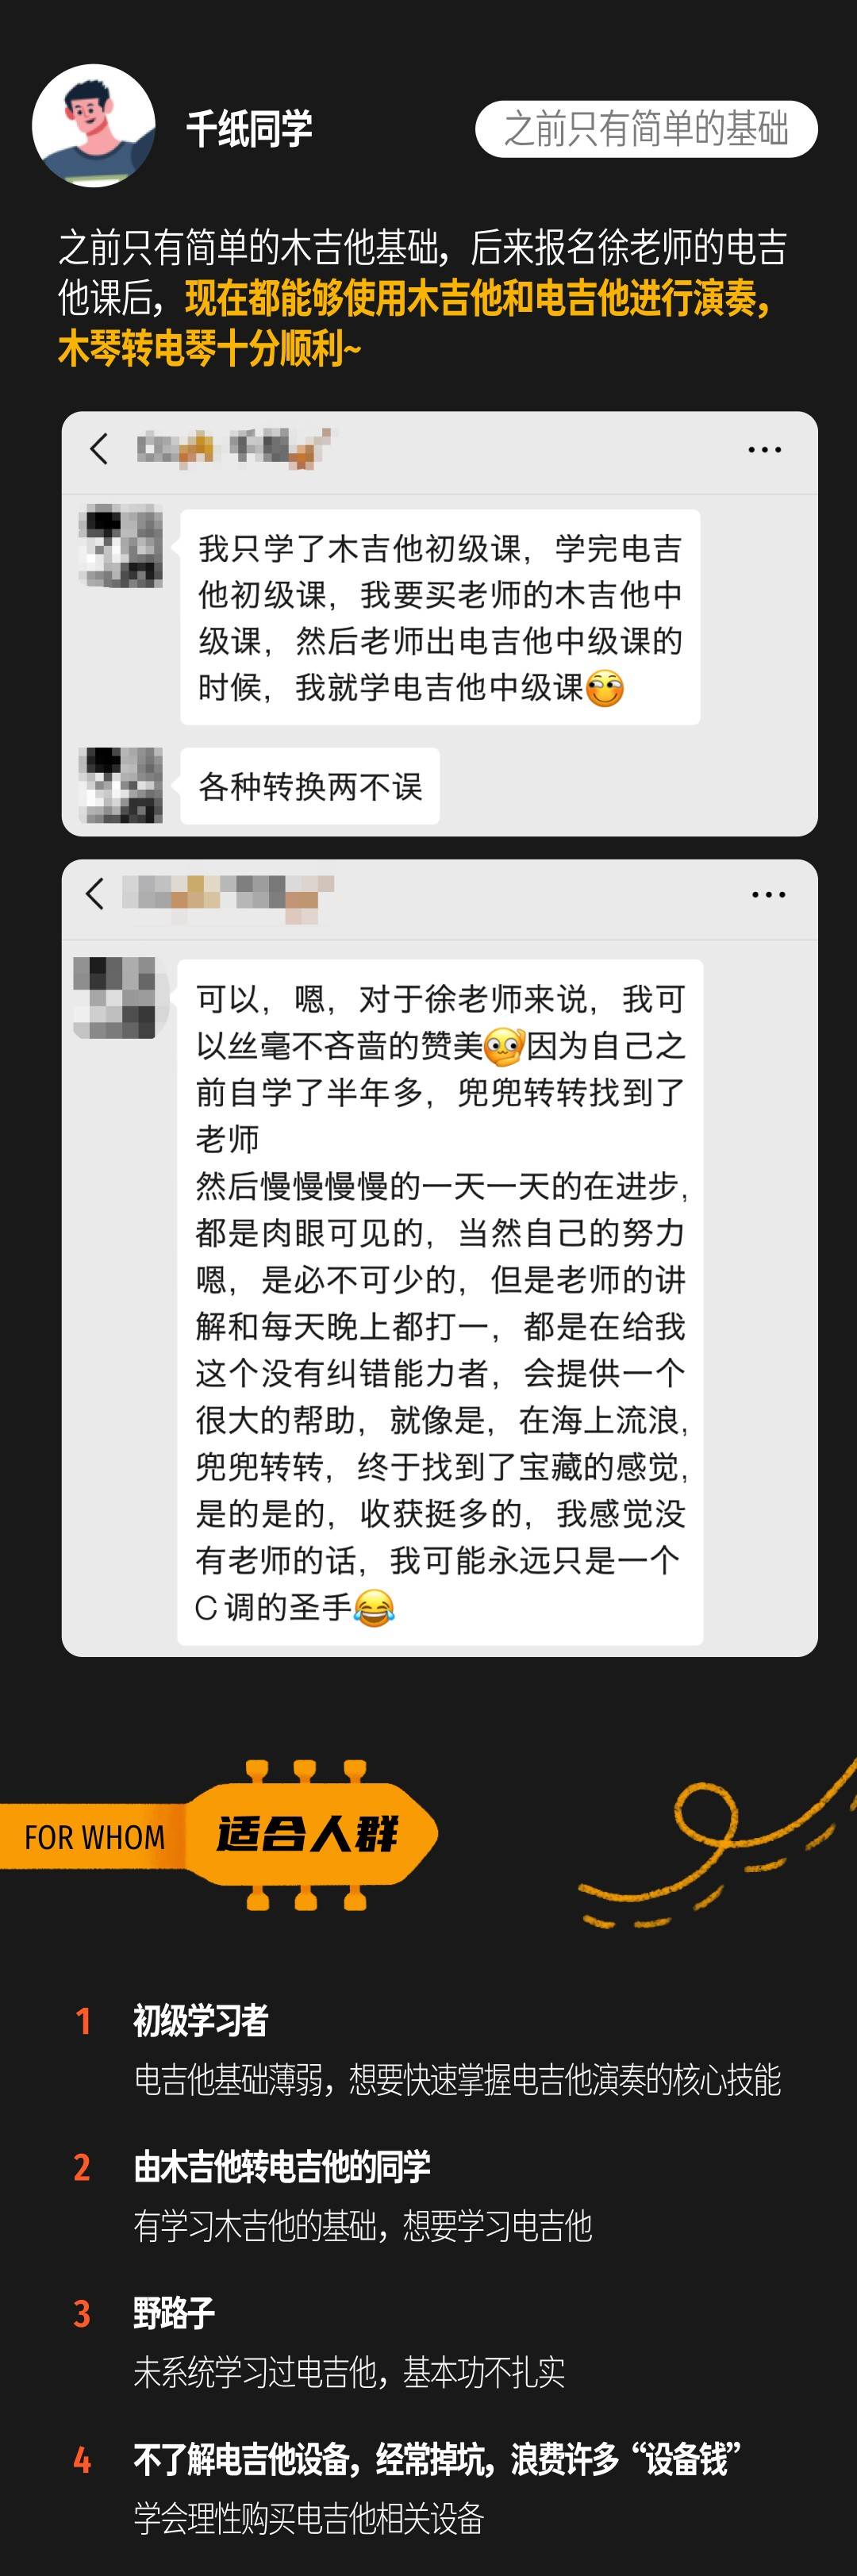Click the blushing emoji after 电吉他中级课
This screenshot has height=2576, width=857.
click(x=605, y=688)
